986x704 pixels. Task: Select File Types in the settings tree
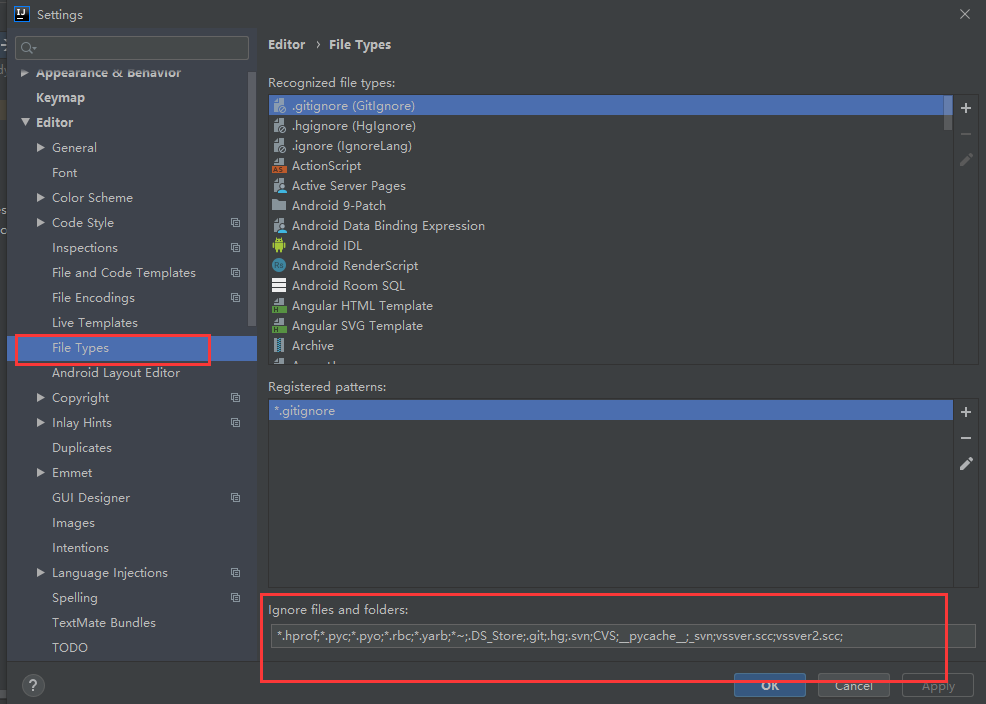[x=132, y=348]
